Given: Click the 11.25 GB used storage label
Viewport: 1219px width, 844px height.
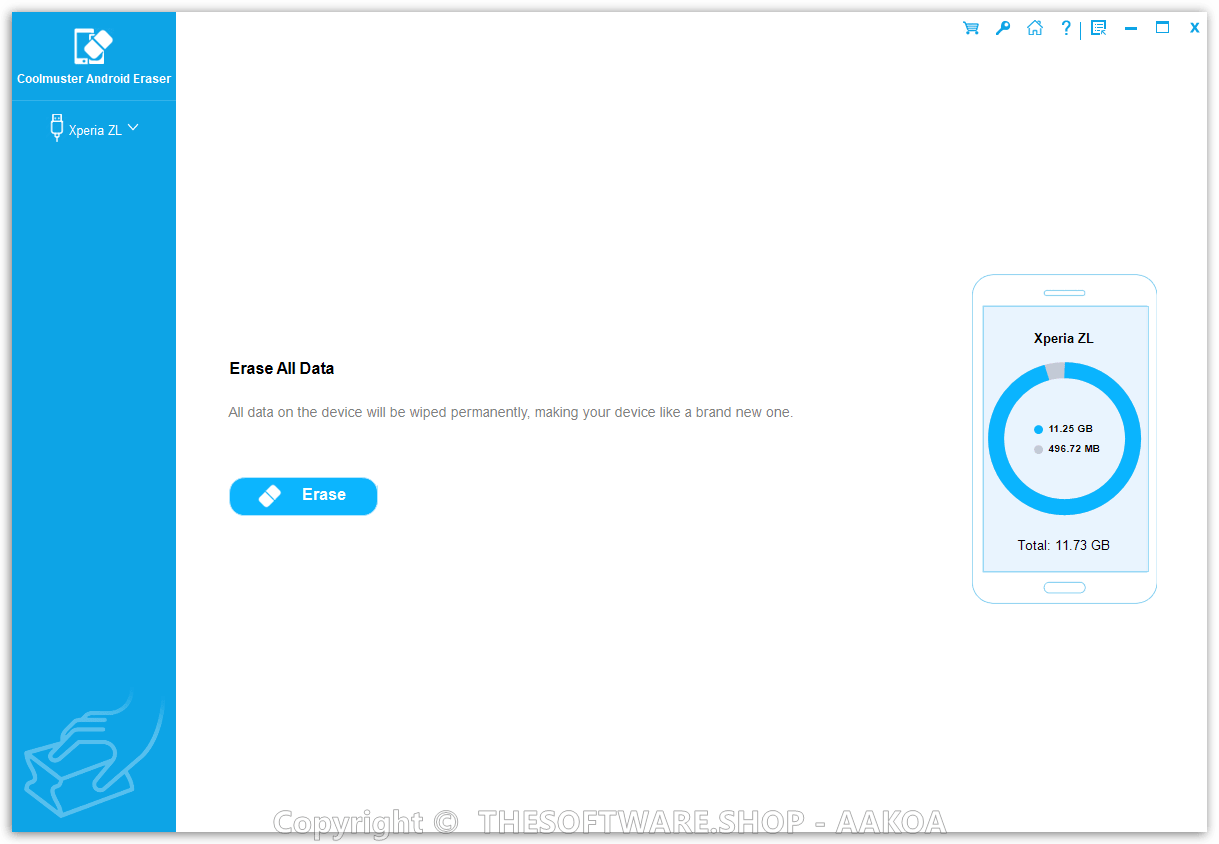Looking at the screenshot, I should pyautogui.click(x=1071, y=428).
